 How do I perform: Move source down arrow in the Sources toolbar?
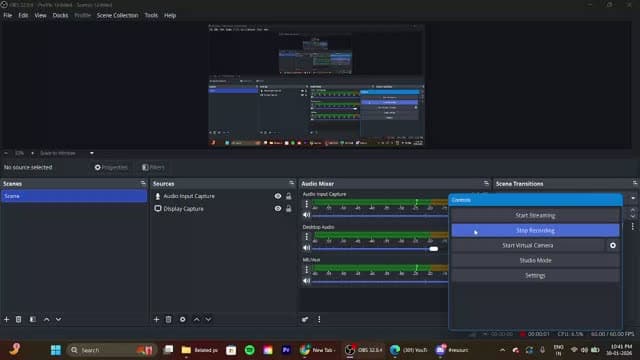click(208, 319)
